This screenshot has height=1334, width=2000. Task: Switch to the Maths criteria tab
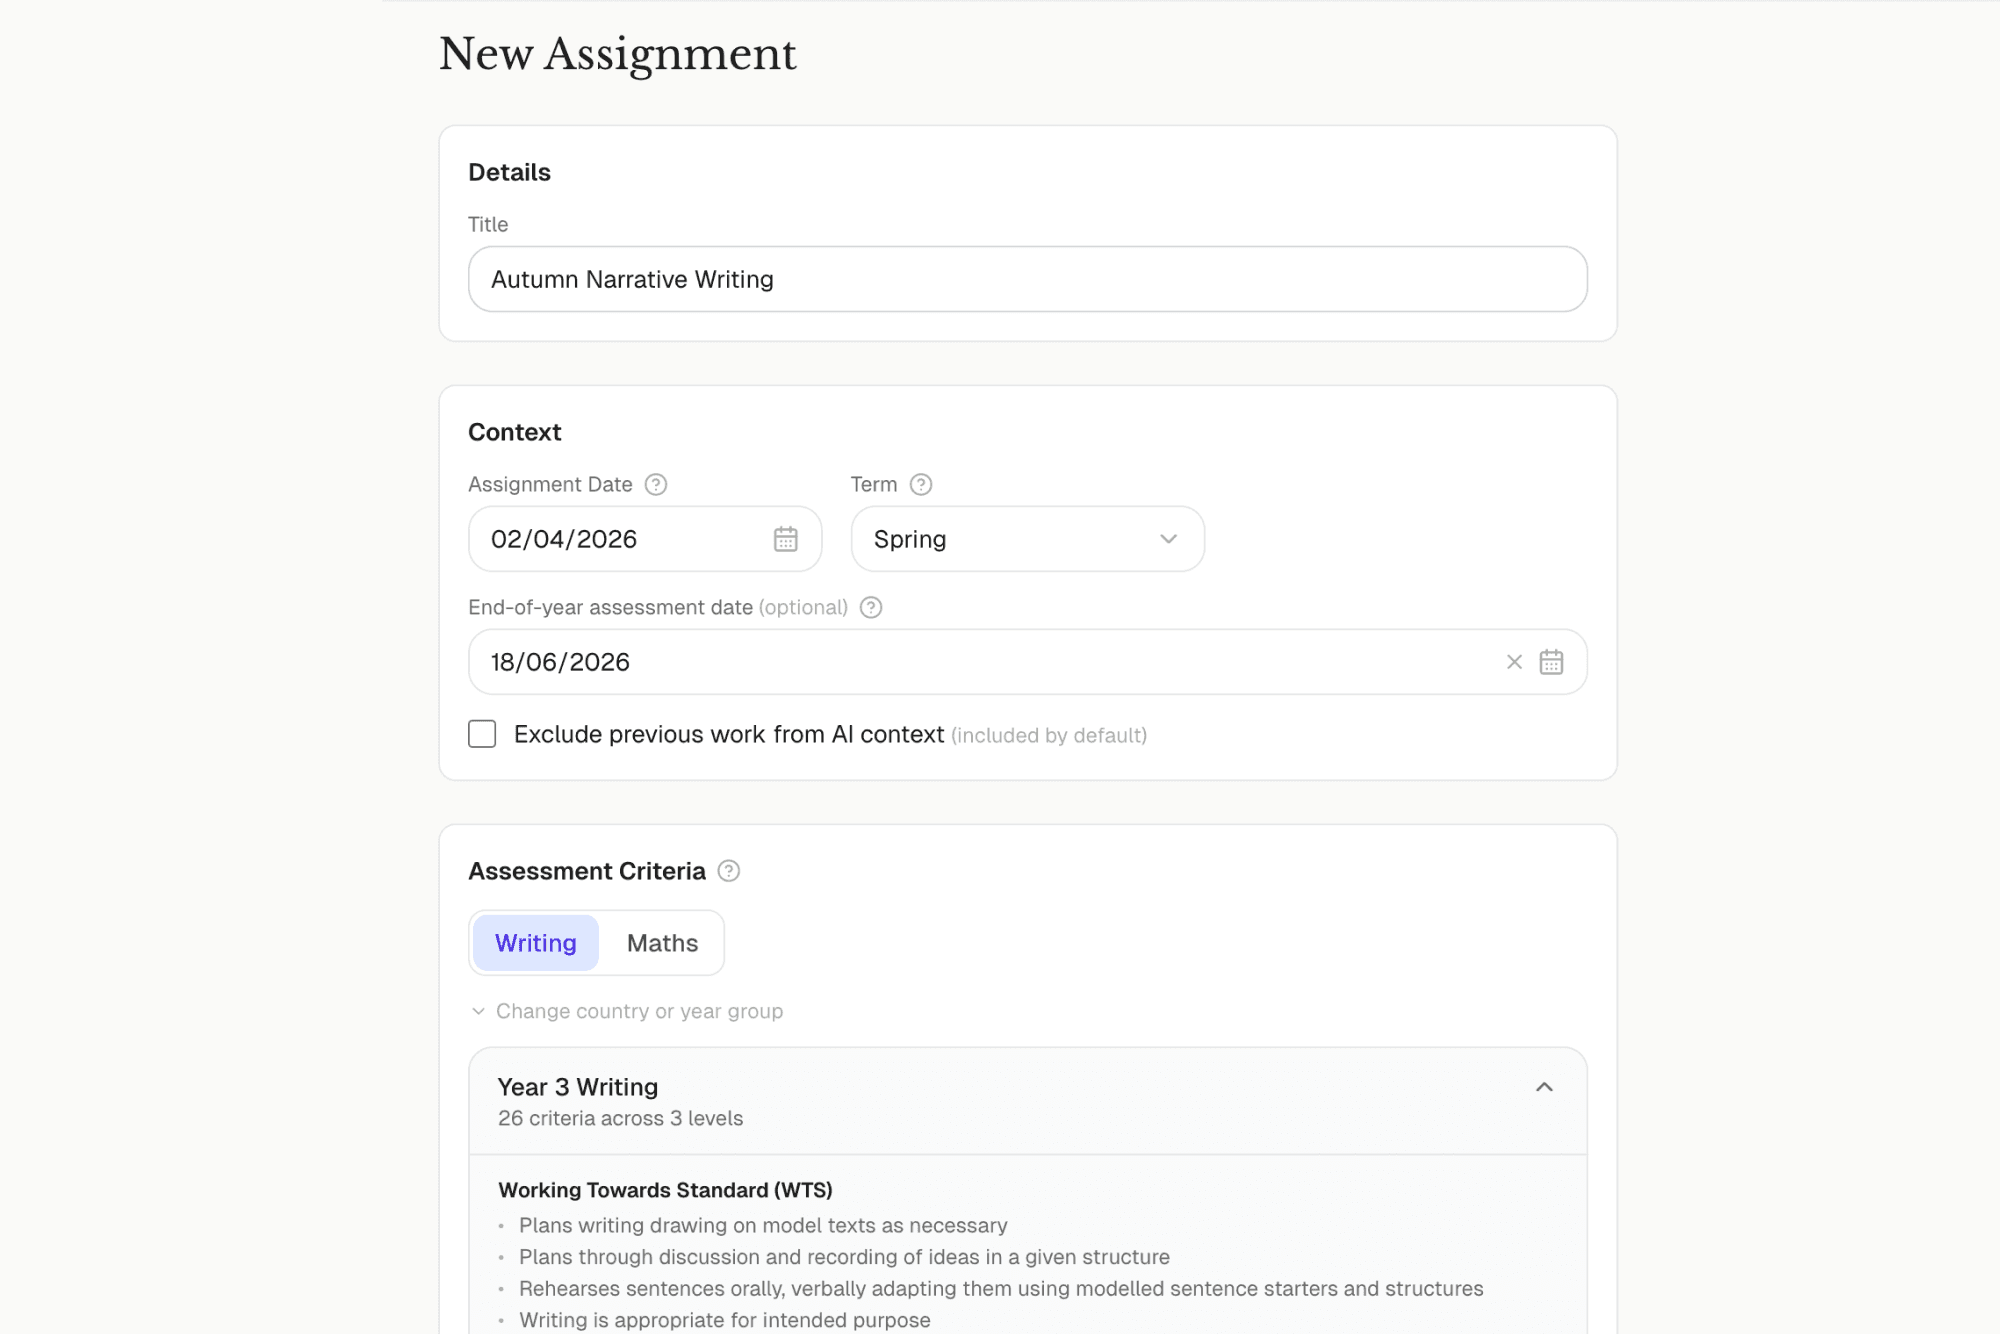coord(663,942)
